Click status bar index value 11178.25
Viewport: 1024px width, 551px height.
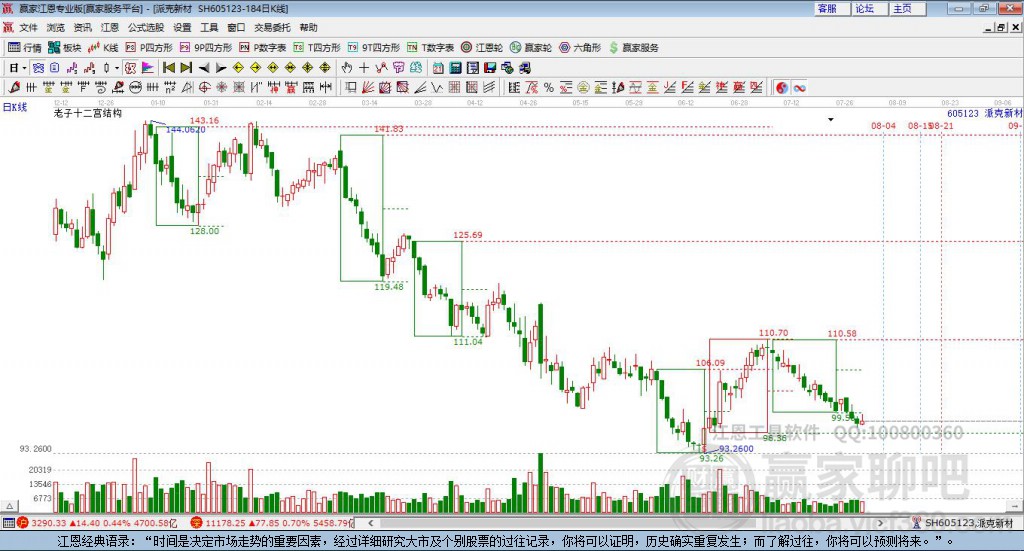tap(225, 523)
